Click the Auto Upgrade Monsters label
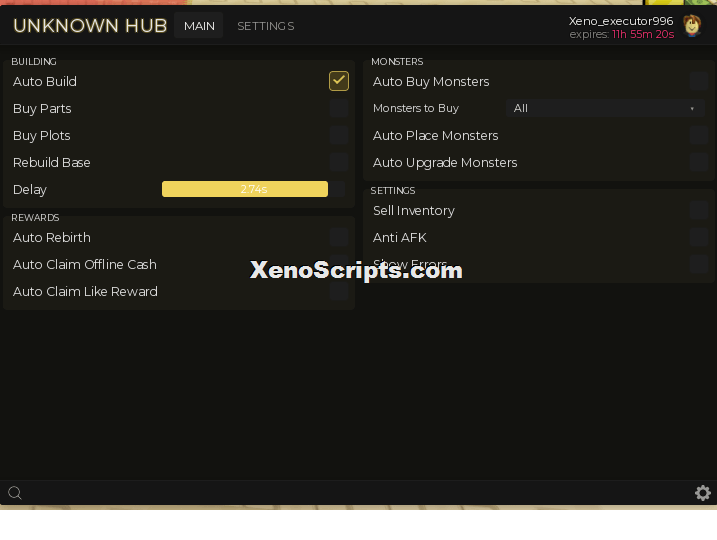The image size is (717, 540). pyautogui.click(x=445, y=162)
